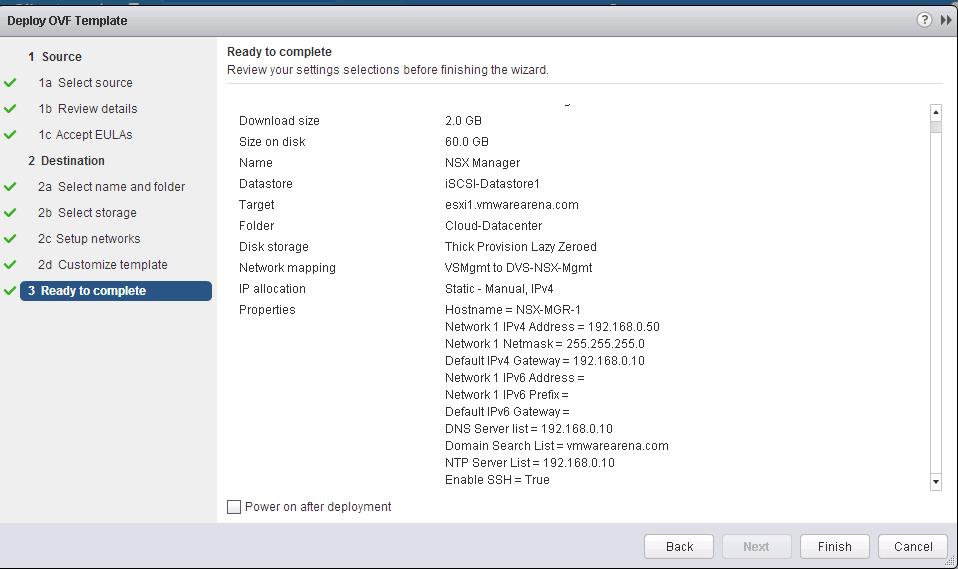The height and width of the screenshot is (569, 958).
Task: Click the 'esxi1.vmwarearena.com' target value
Action: tap(511, 205)
